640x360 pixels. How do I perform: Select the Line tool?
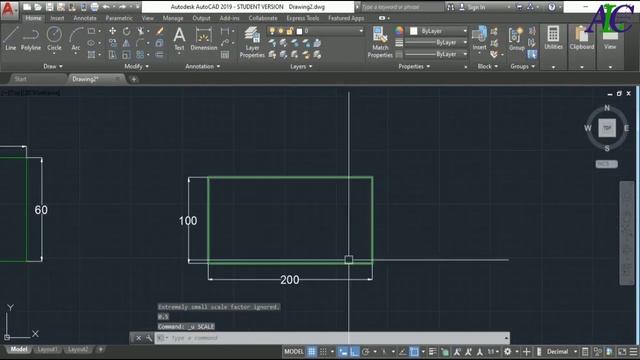tap(11, 38)
